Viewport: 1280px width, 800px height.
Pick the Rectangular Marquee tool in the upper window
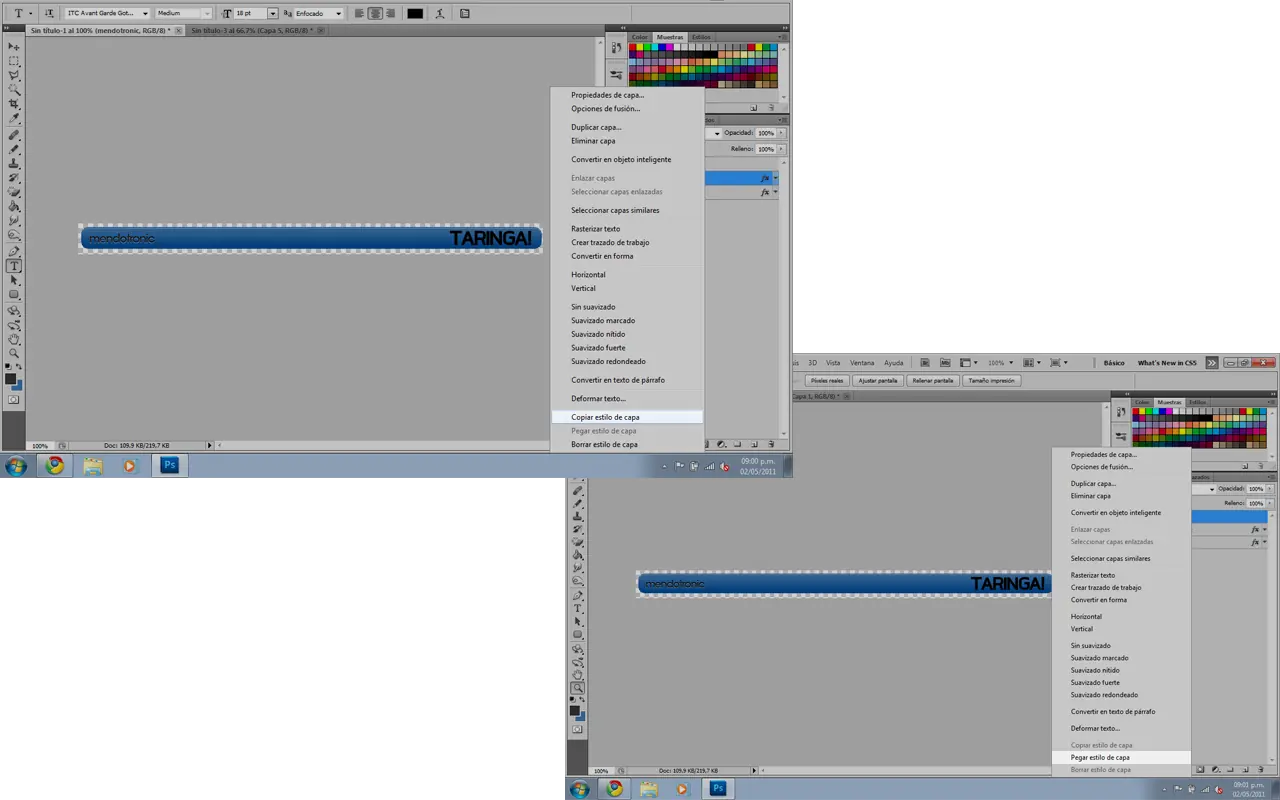[14, 61]
